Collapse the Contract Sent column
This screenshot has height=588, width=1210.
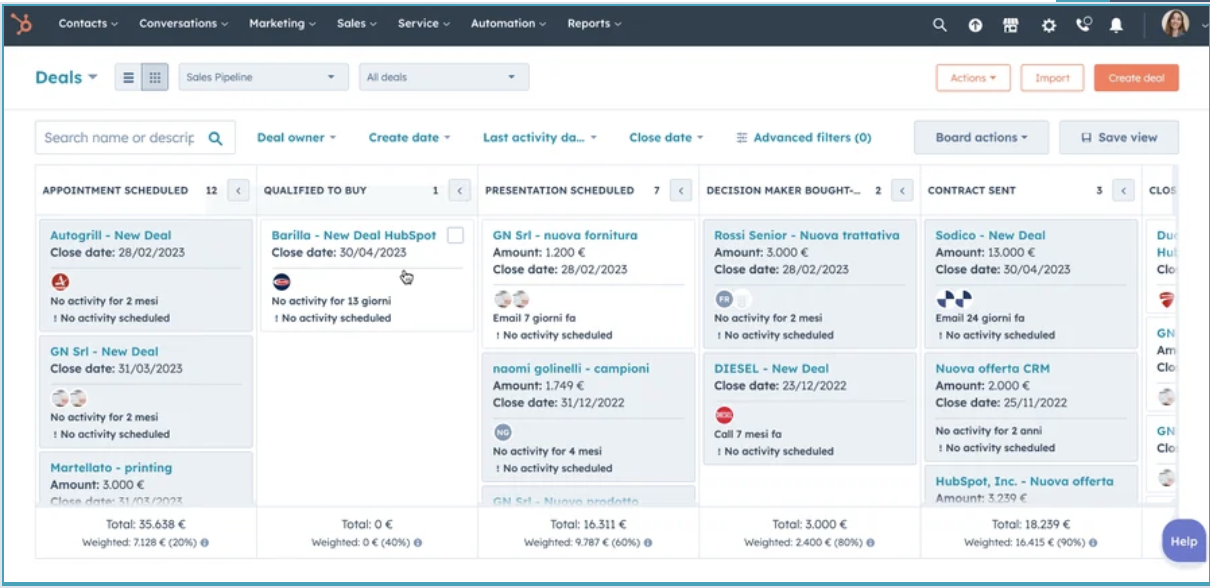[x=1123, y=190]
